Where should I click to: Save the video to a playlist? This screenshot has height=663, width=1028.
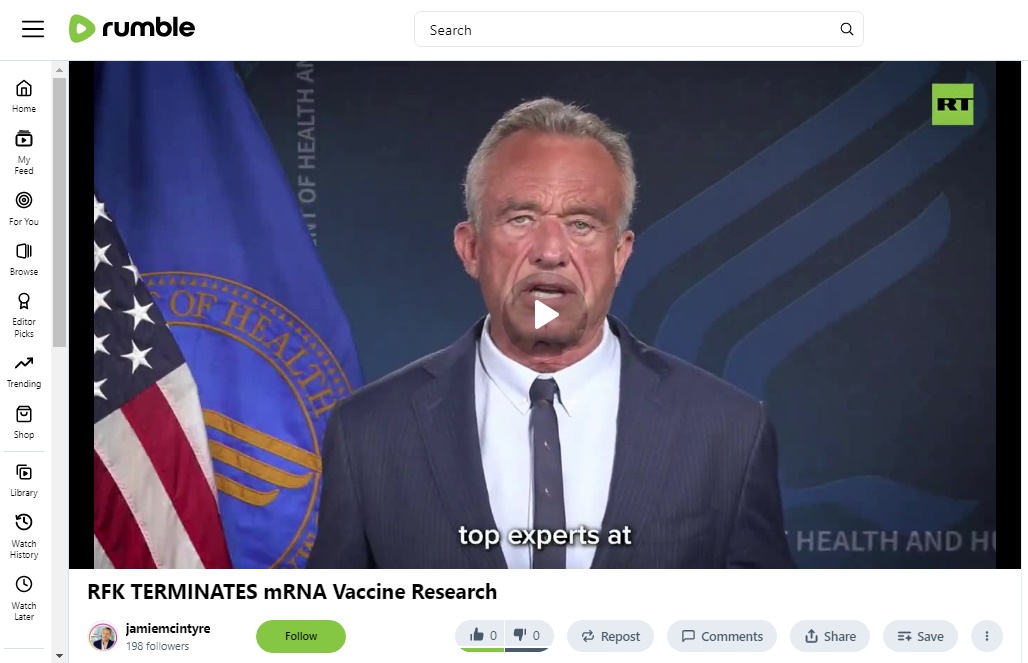coord(920,636)
